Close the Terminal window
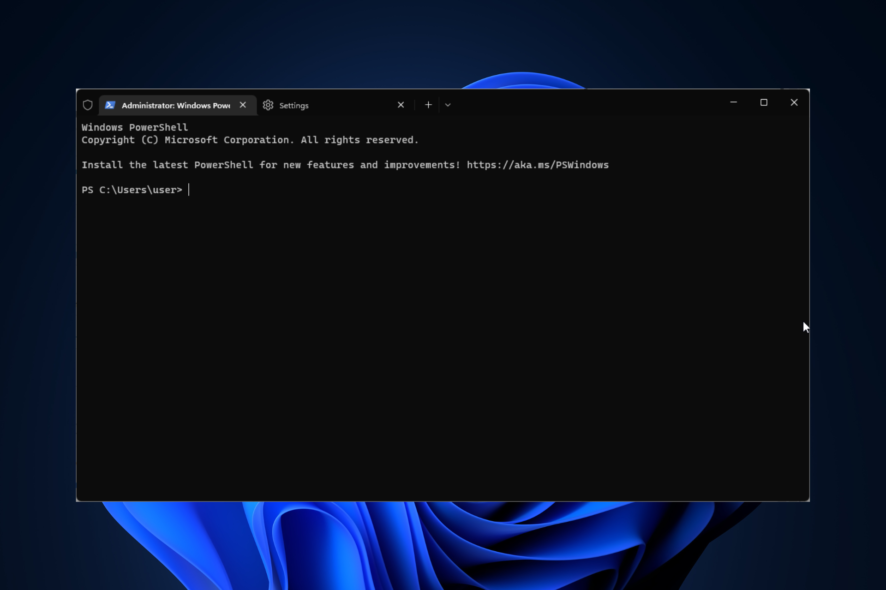This screenshot has width=886, height=590. 794,102
